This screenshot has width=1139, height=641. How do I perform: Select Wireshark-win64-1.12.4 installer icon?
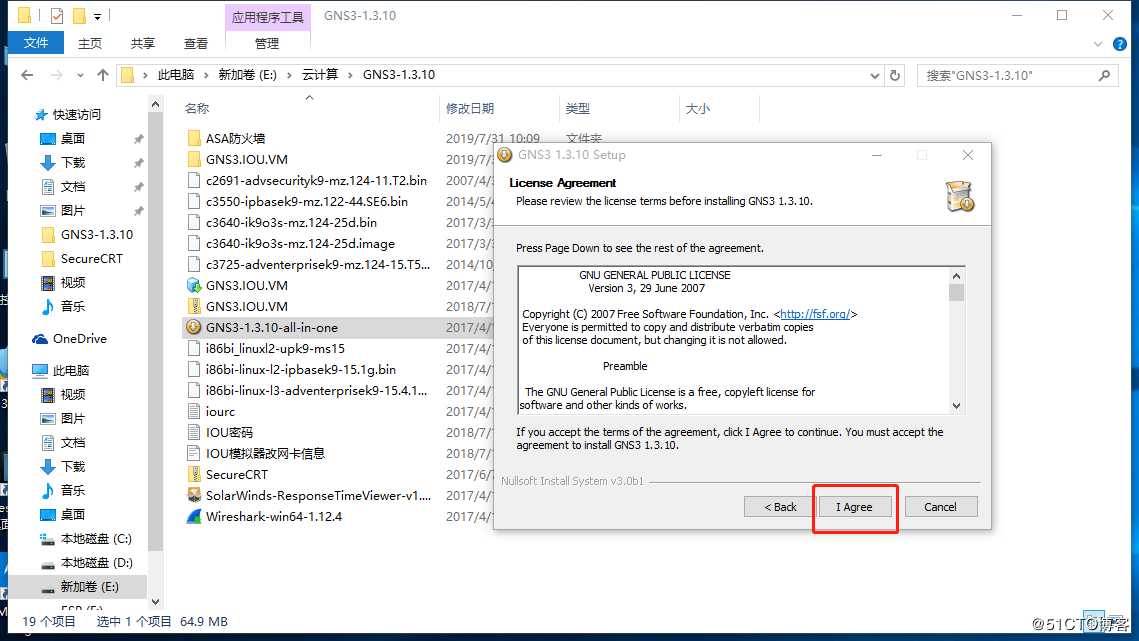[x=194, y=517]
